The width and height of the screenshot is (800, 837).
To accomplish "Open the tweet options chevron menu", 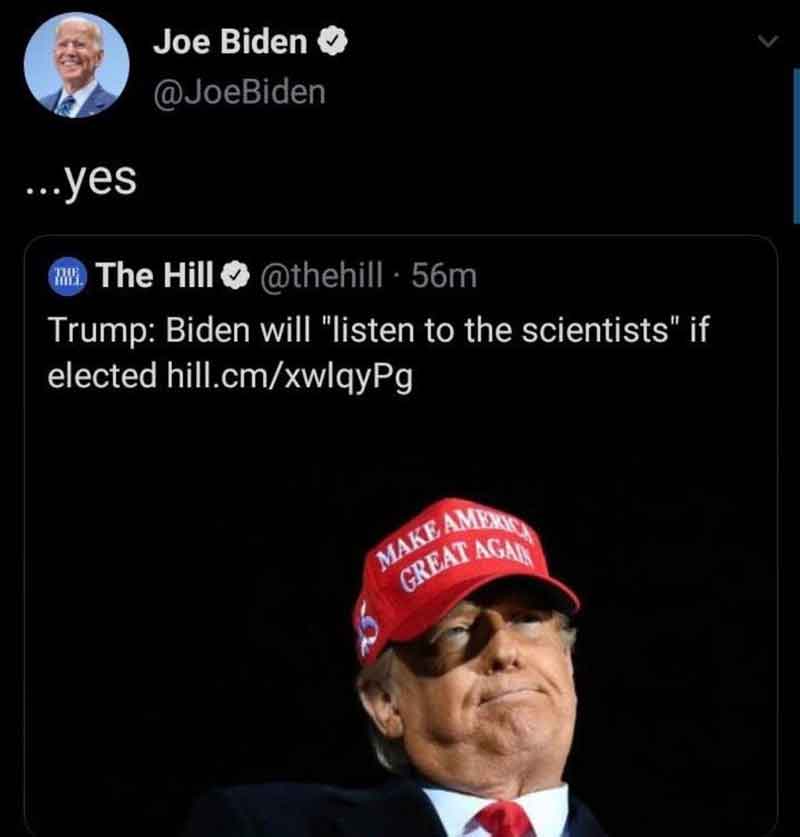I will tap(768, 41).
